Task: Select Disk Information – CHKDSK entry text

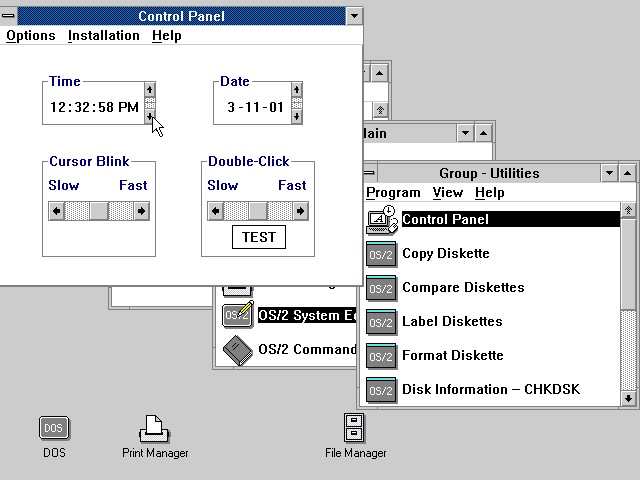Action: 491,389
